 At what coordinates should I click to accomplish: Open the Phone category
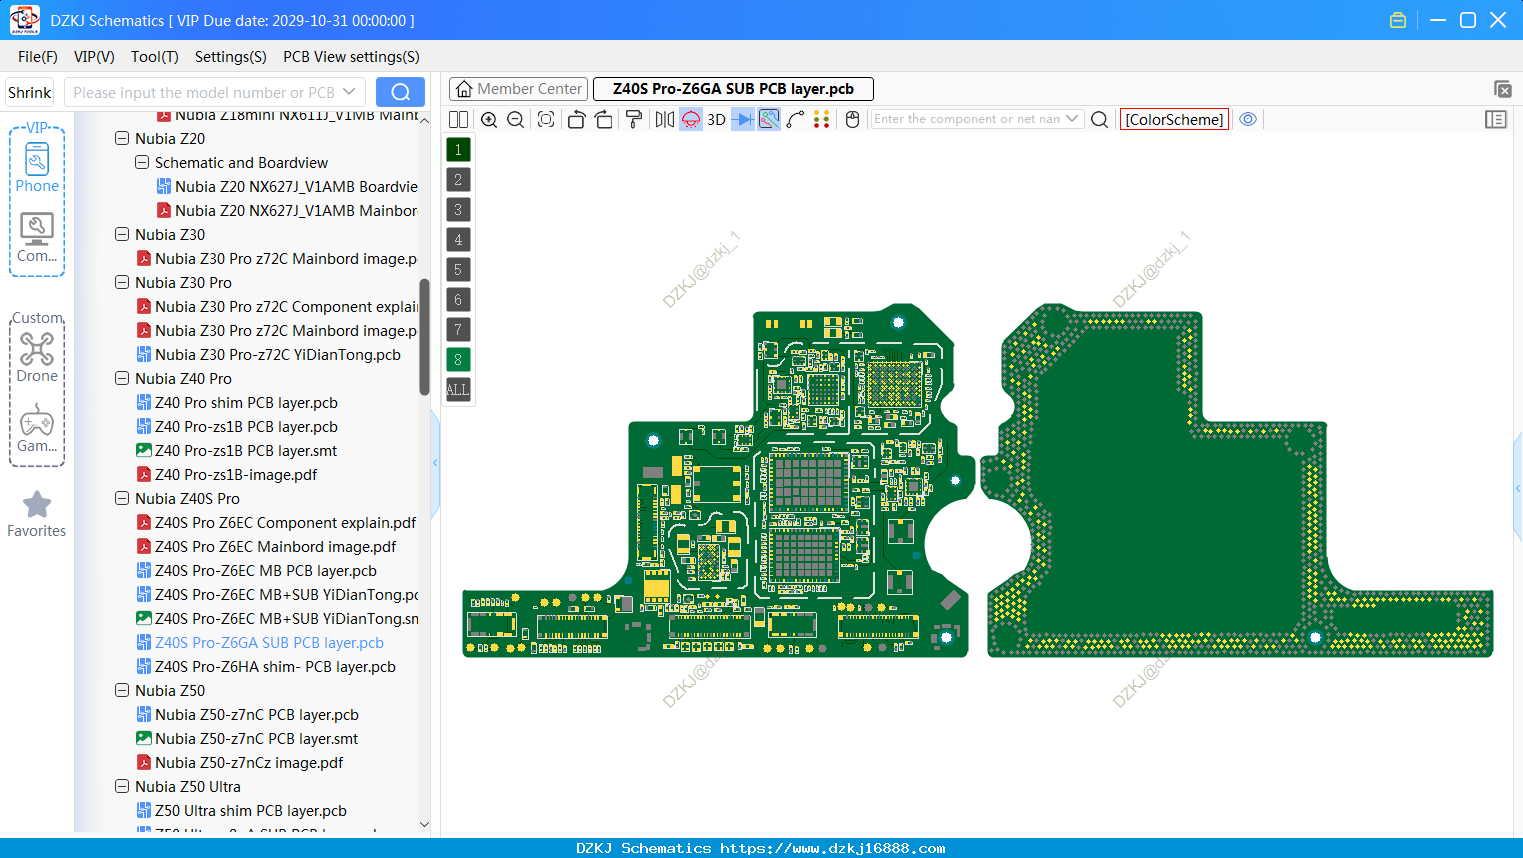[37, 167]
